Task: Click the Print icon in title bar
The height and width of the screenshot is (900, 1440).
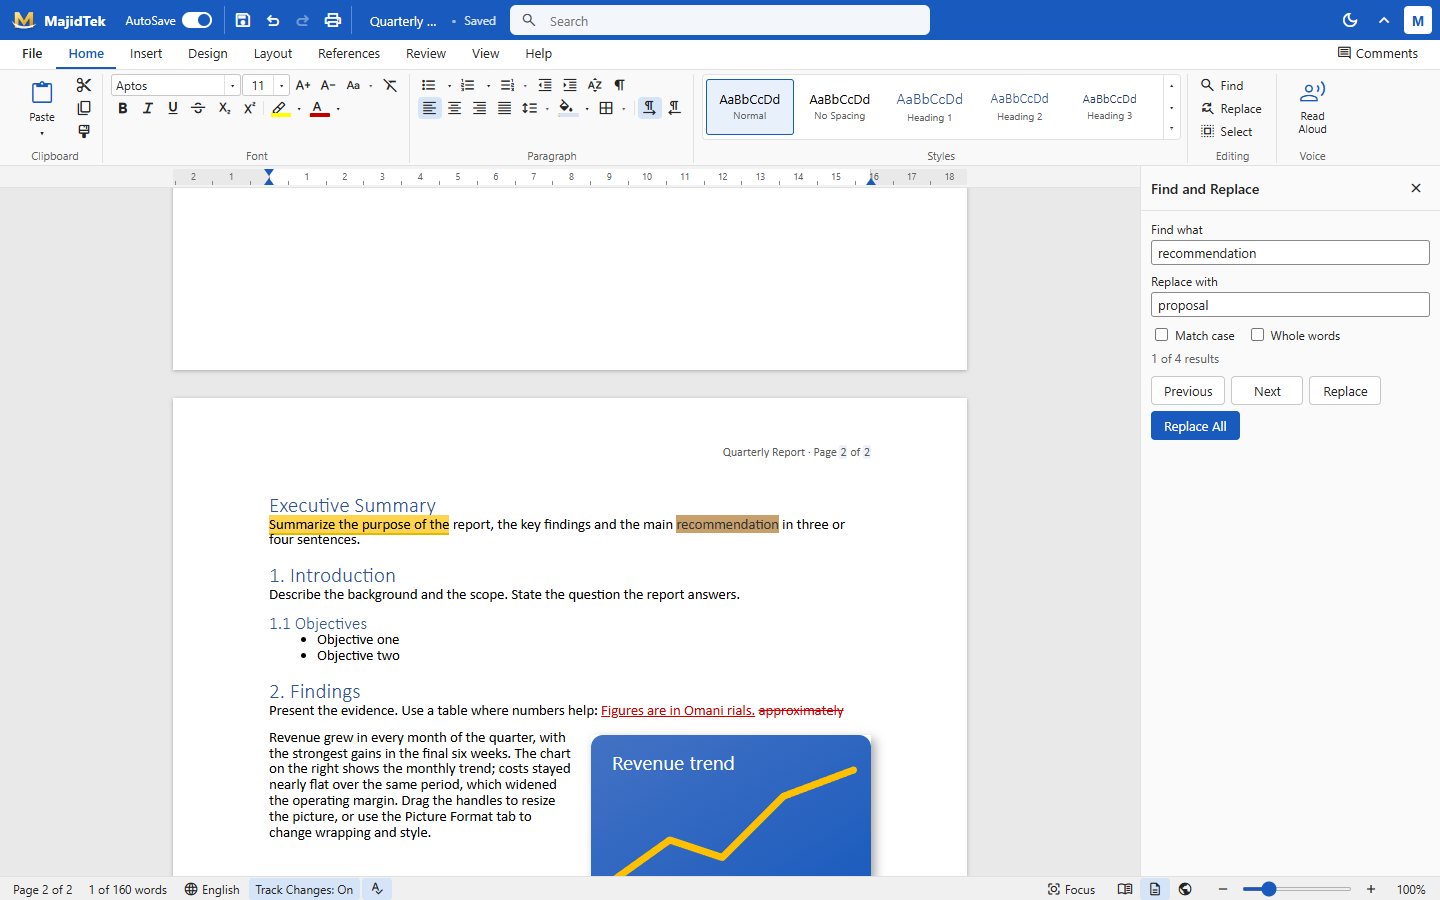Action: tap(333, 20)
